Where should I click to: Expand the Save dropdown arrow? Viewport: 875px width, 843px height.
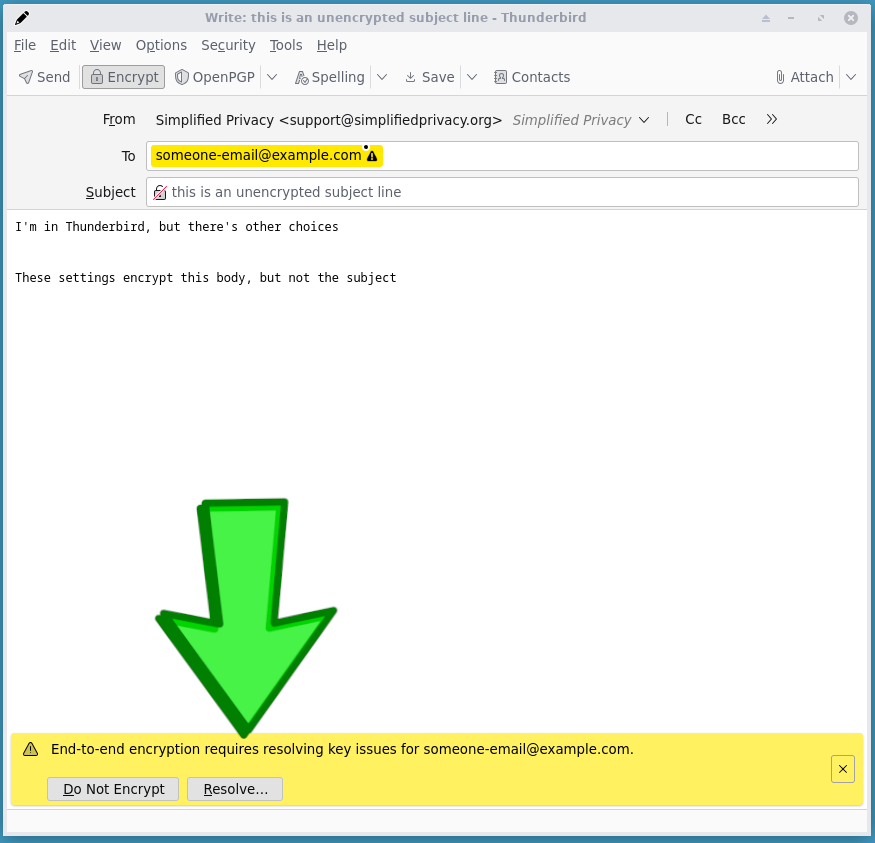tap(472, 77)
